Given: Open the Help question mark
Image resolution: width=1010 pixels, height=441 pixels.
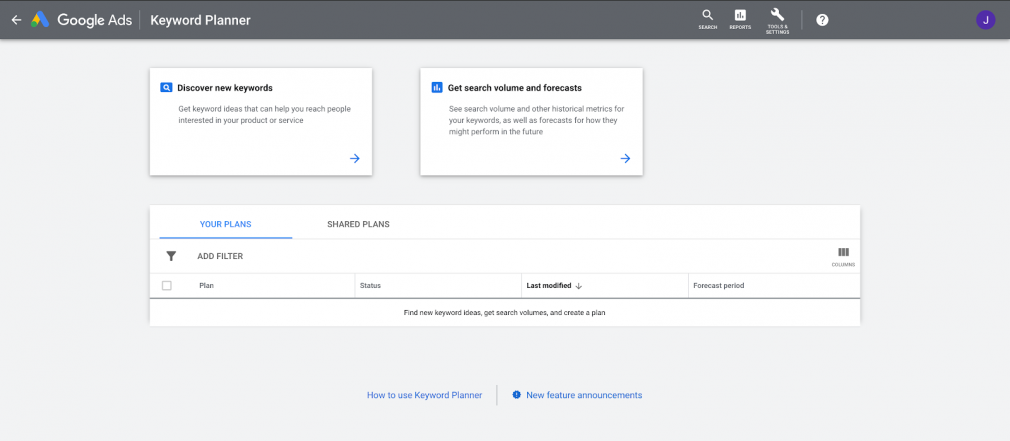Looking at the screenshot, I should pyautogui.click(x=822, y=20).
